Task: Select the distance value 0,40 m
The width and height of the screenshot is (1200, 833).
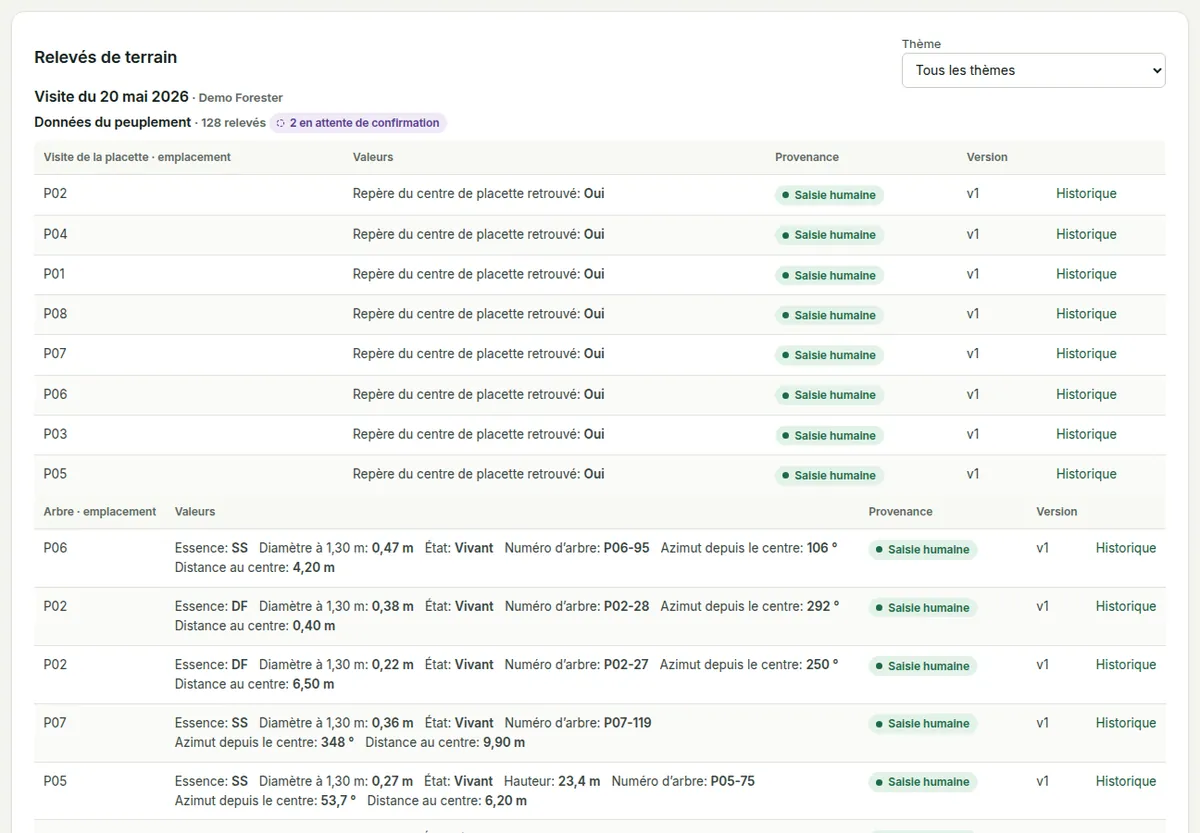Action: [314, 626]
